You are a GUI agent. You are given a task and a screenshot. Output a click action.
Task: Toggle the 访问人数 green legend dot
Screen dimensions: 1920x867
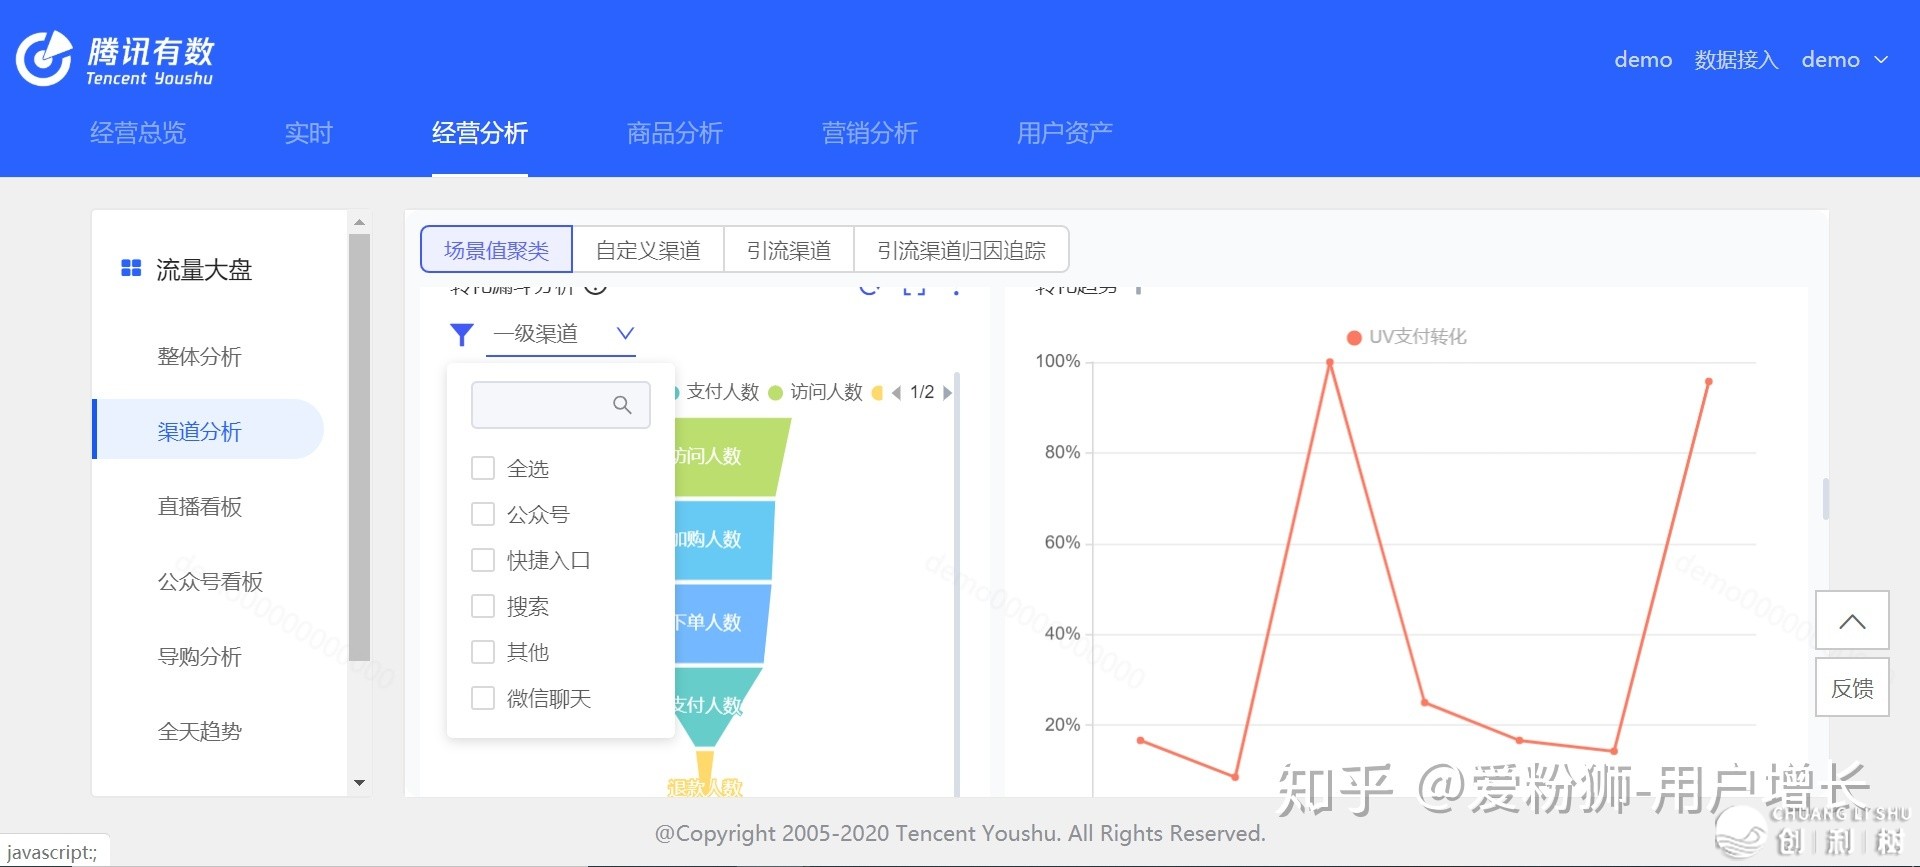[x=775, y=393]
